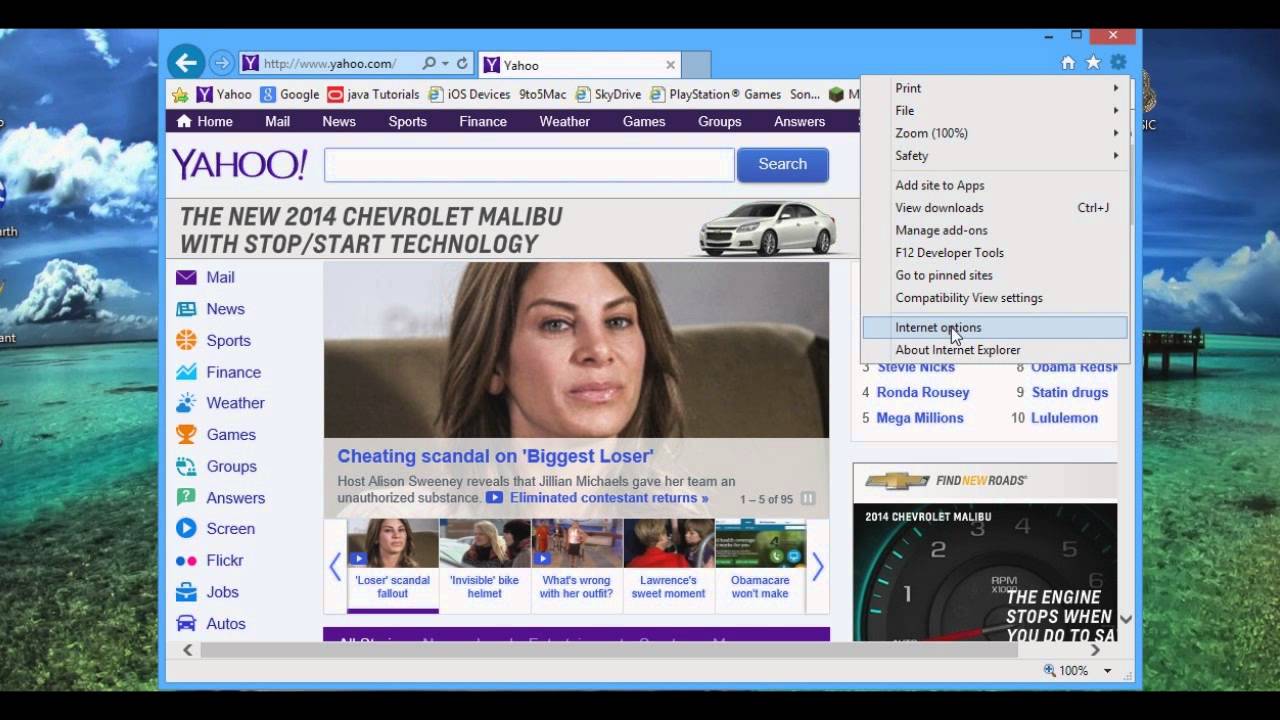The height and width of the screenshot is (720, 1280).
Task: Click Groups icon in left sidebar
Action: (186, 466)
